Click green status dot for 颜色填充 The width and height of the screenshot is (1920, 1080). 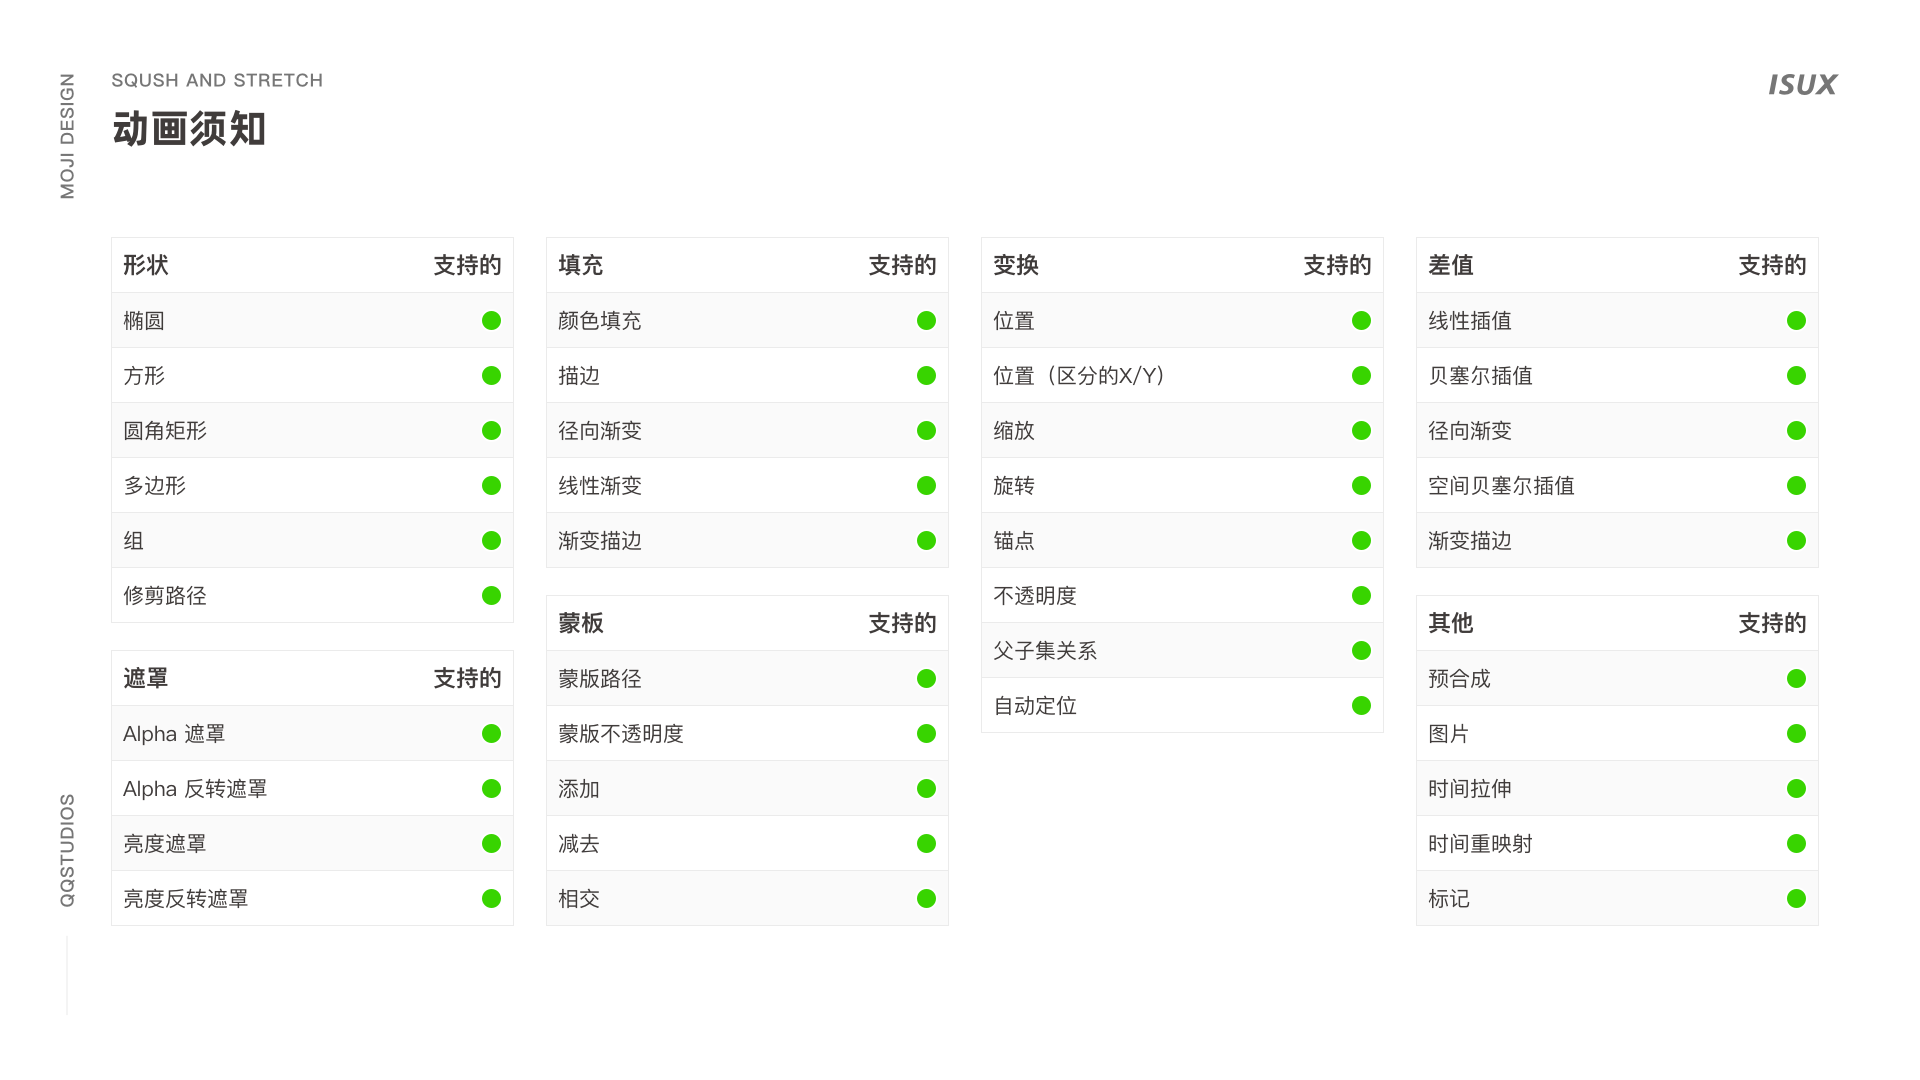point(926,321)
